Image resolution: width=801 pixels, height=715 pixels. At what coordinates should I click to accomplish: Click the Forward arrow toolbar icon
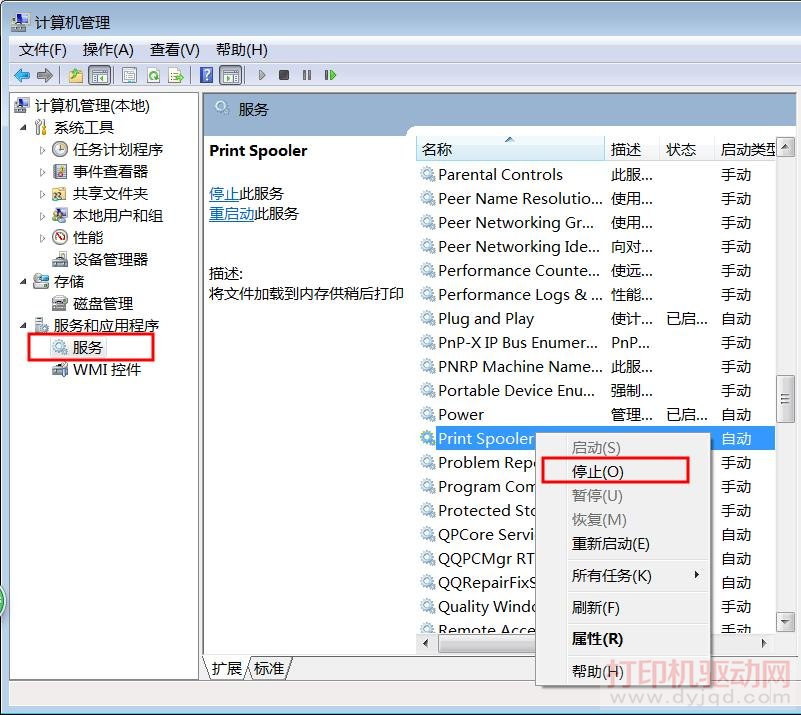[45, 76]
